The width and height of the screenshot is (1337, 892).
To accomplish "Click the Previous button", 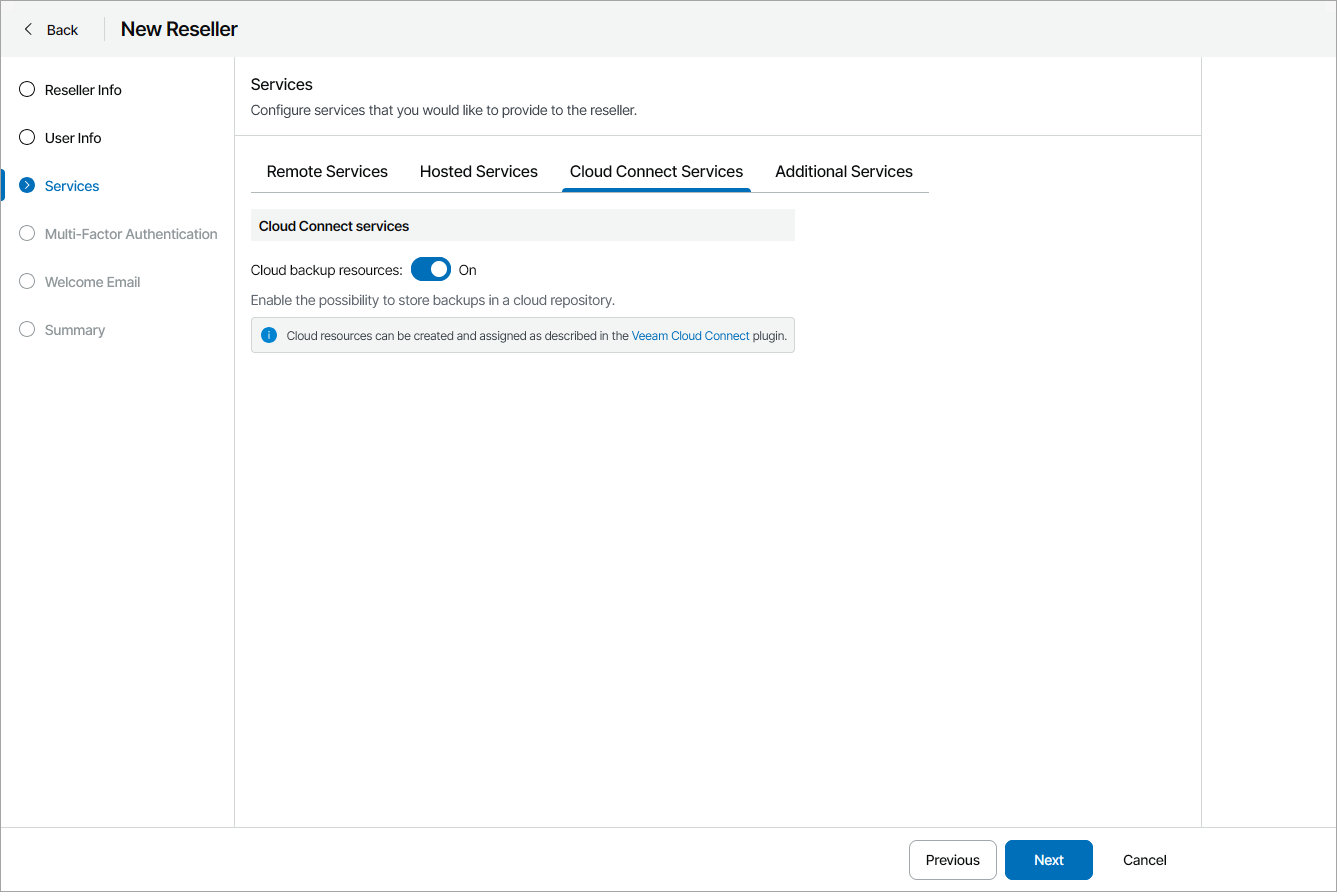I will [x=952, y=859].
